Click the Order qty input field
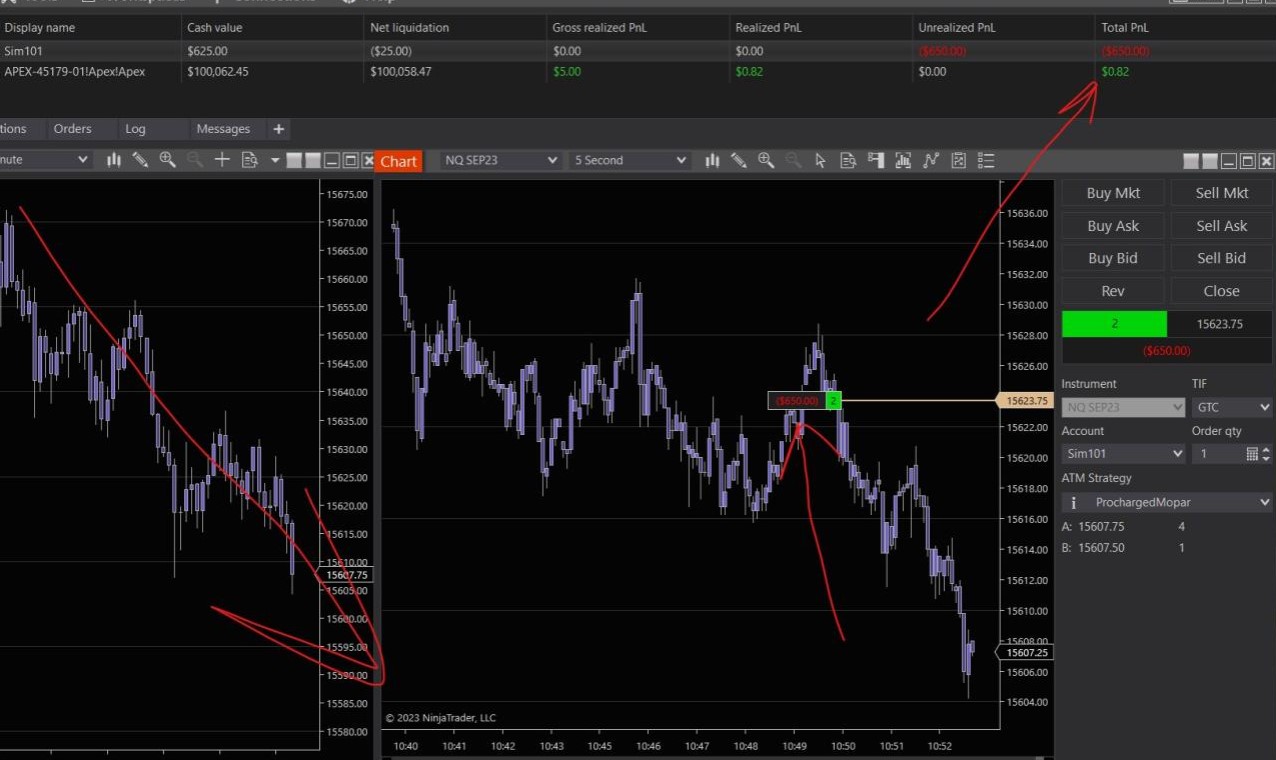This screenshot has height=760, width=1276. coord(1215,454)
